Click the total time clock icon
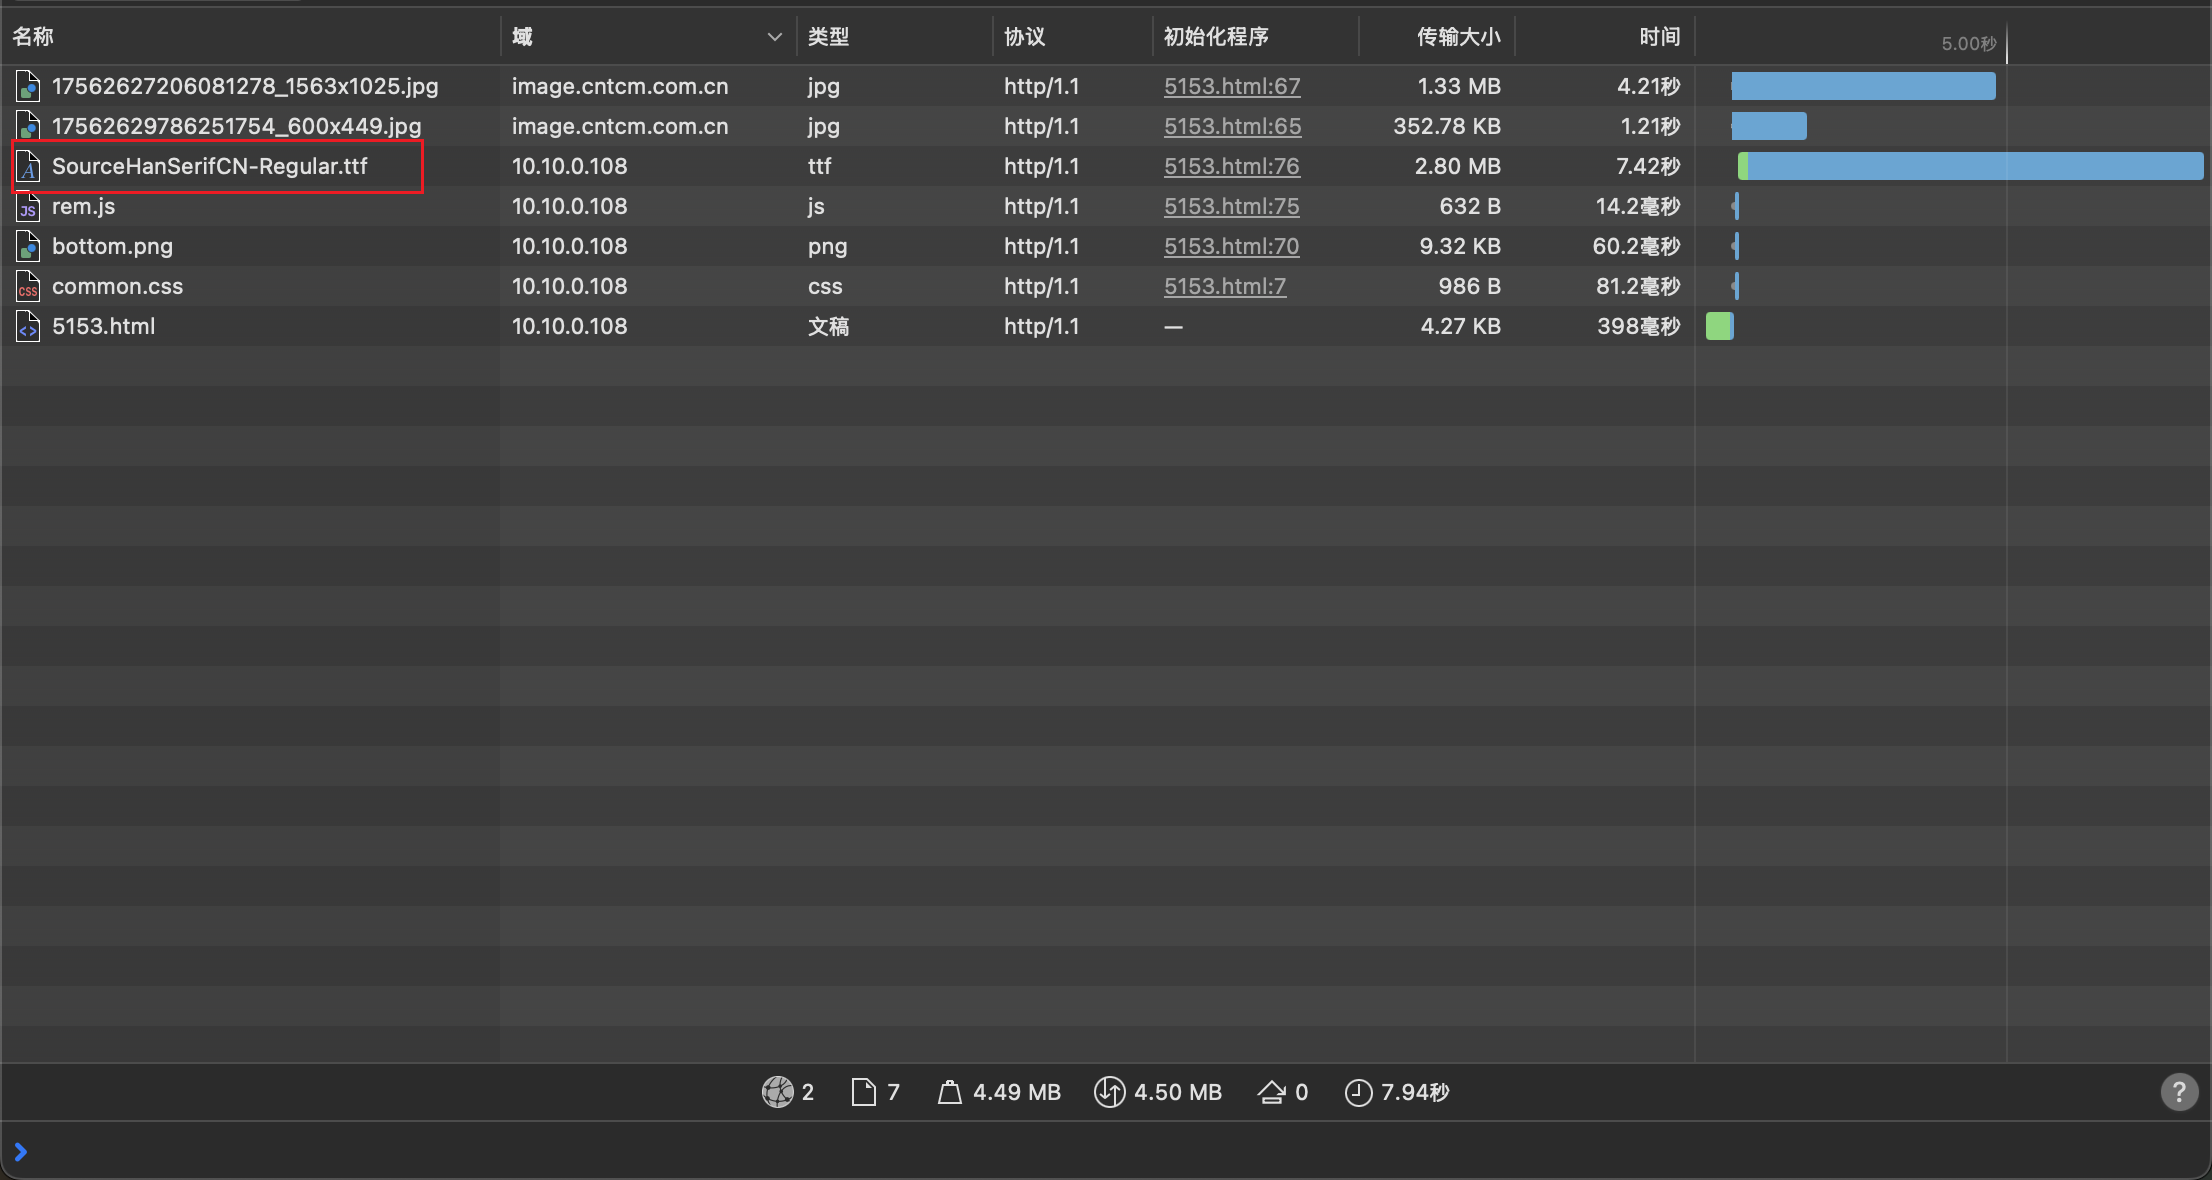 tap(1357, 1092)
